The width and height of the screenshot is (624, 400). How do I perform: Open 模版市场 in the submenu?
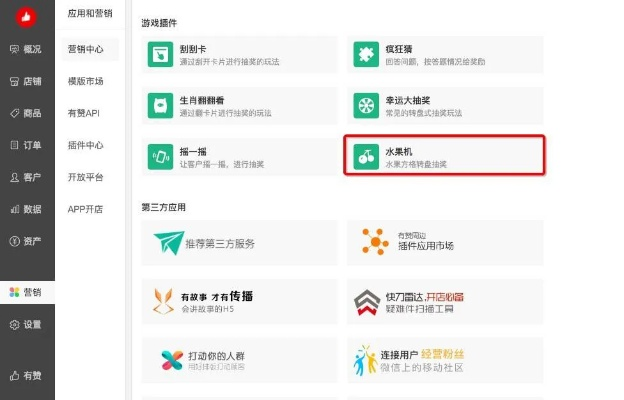(x=86, y=82)
